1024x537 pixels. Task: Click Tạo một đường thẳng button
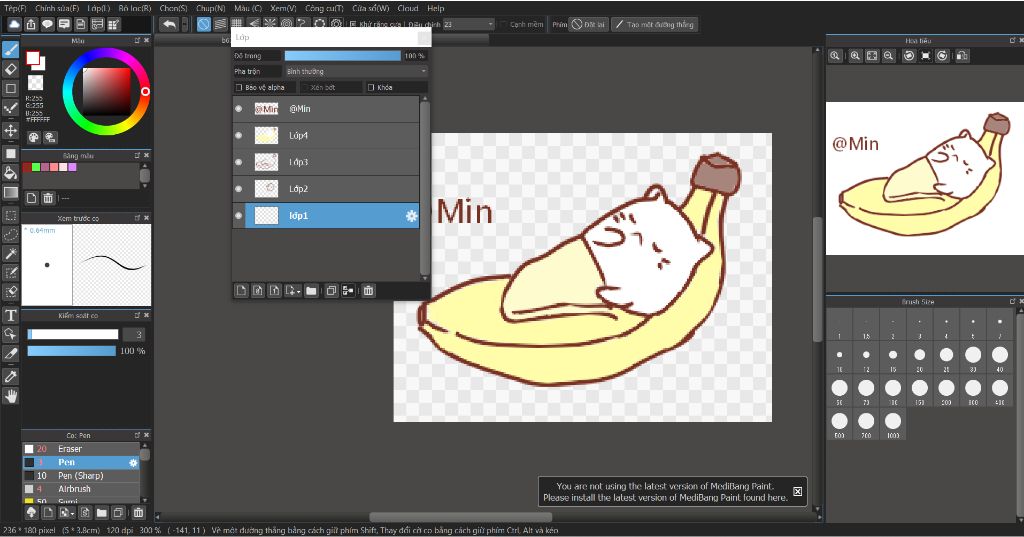pos(654,24)
